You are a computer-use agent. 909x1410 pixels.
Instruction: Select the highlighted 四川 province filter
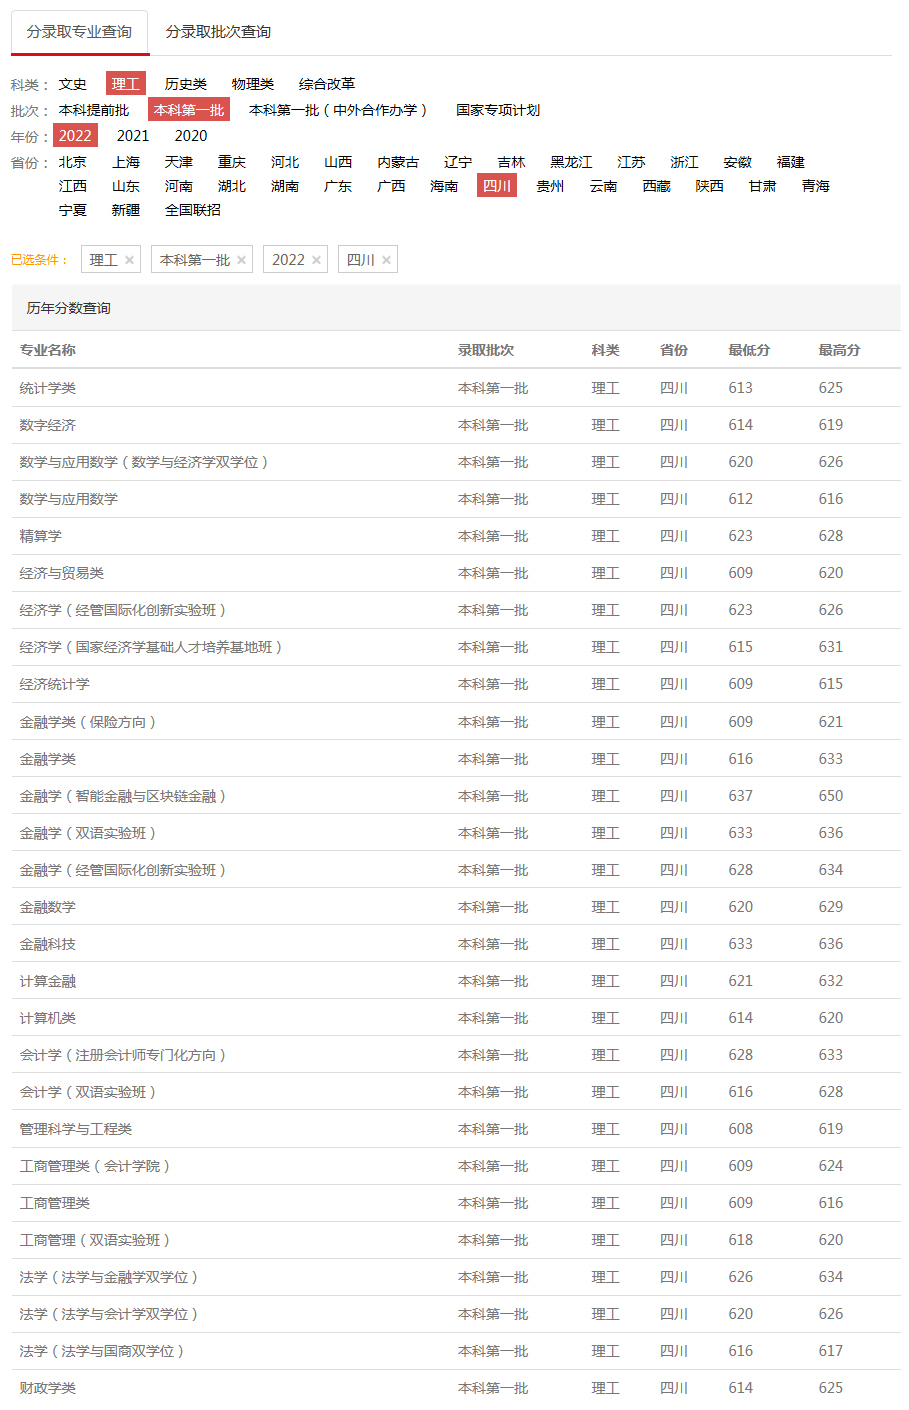(497, 186)
